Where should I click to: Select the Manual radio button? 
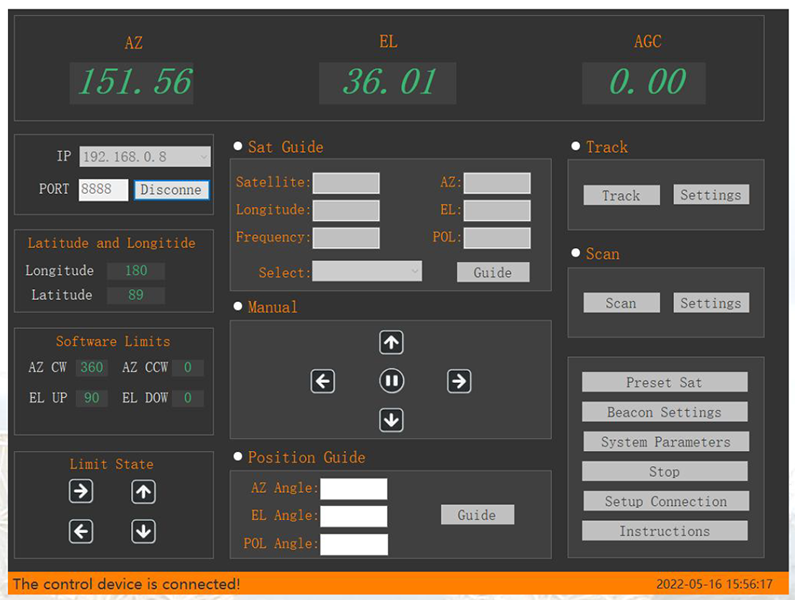click(x=238, y=307)
